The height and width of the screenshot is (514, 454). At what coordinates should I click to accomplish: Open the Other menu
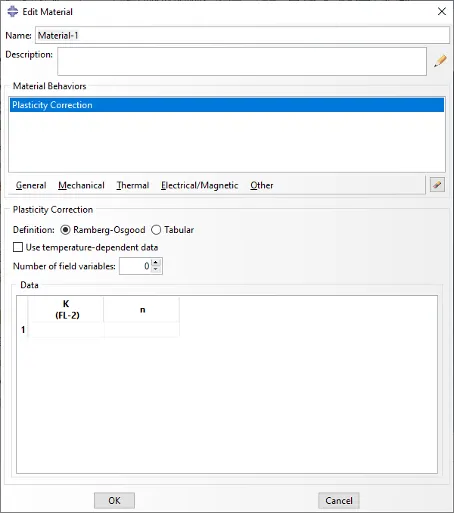262,185
